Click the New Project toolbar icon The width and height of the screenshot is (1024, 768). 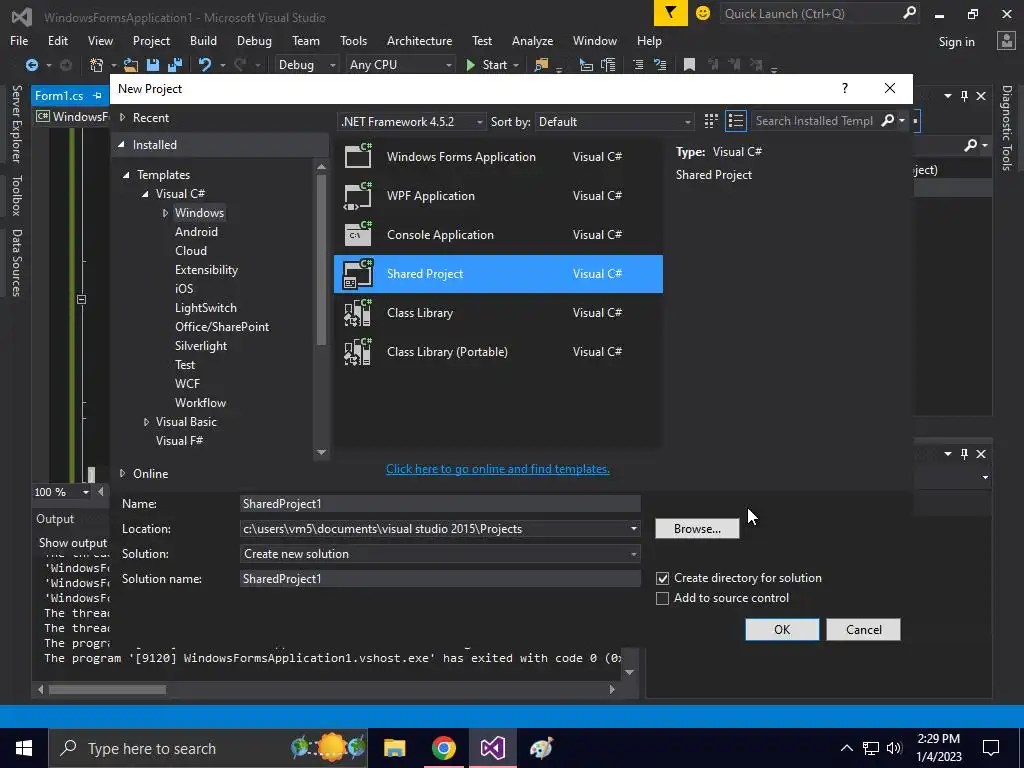97,65
